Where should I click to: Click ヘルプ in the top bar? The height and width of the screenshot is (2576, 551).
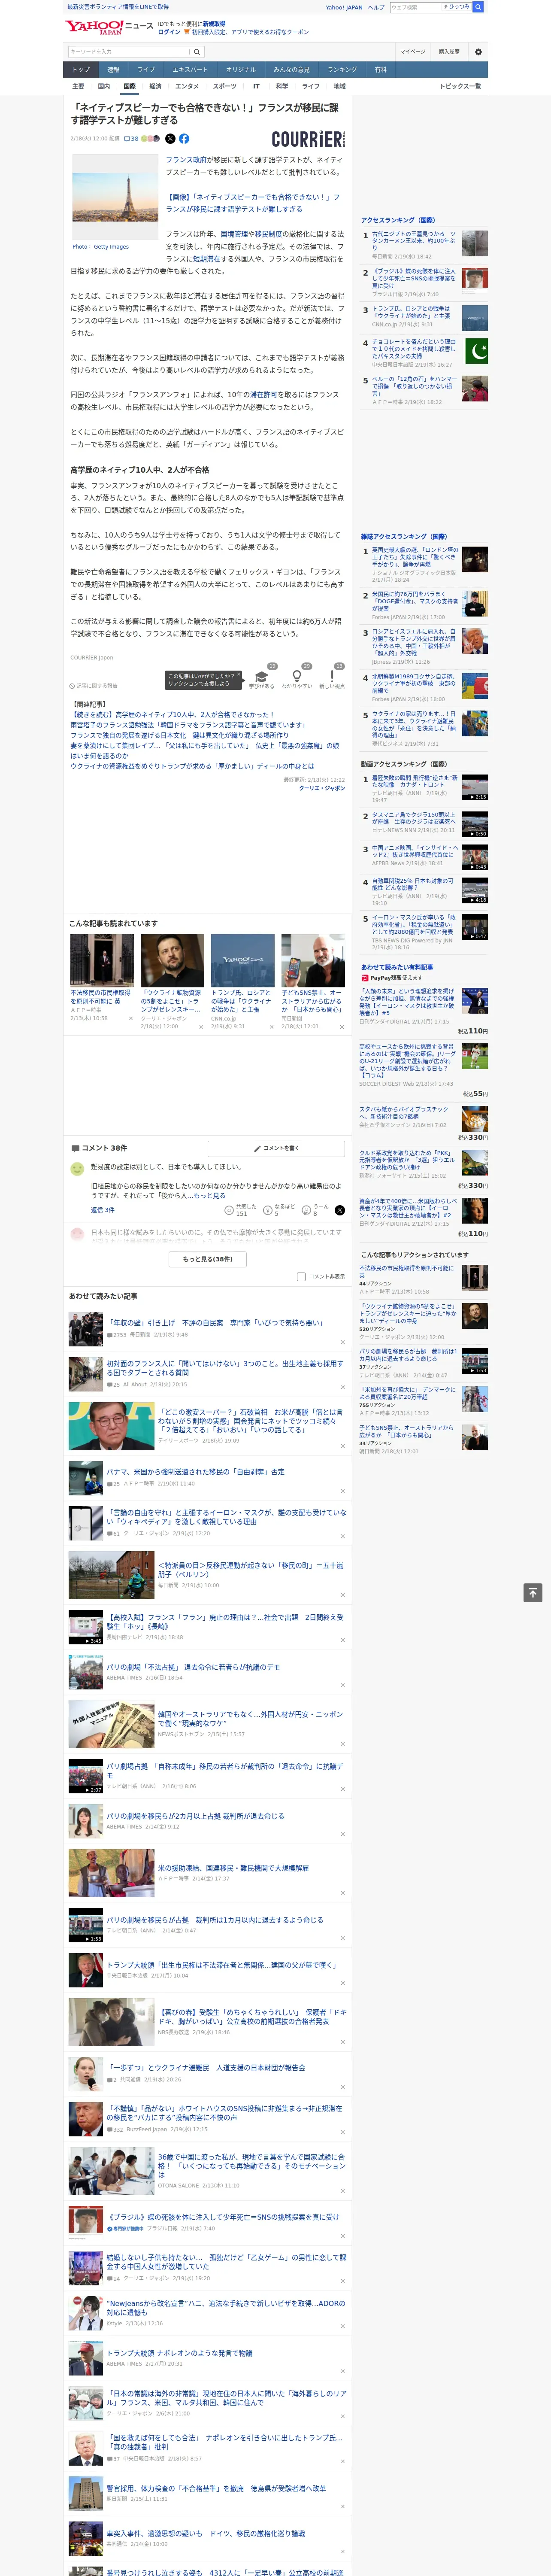[376, 7]
